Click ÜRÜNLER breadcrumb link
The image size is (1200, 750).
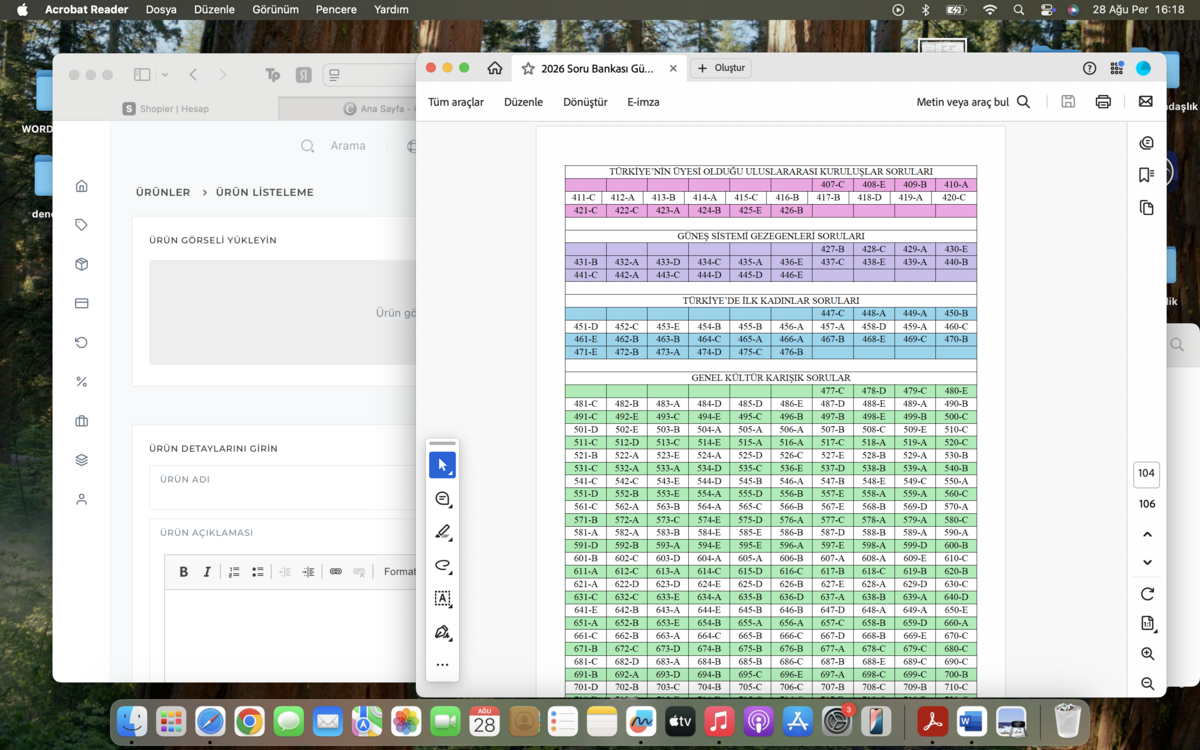coord(163,192)
